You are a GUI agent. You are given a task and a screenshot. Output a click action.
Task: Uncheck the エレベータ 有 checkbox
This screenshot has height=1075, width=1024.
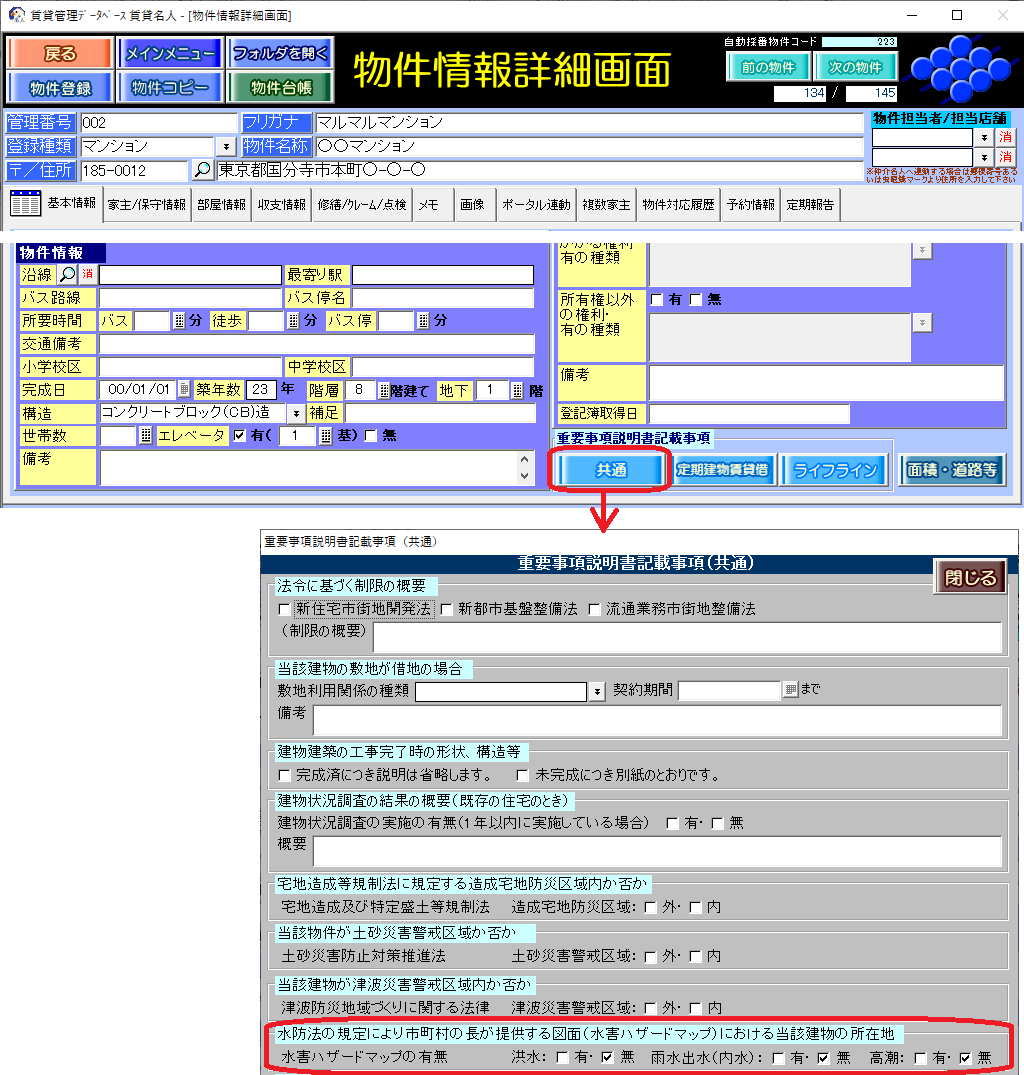pos(239,435)
